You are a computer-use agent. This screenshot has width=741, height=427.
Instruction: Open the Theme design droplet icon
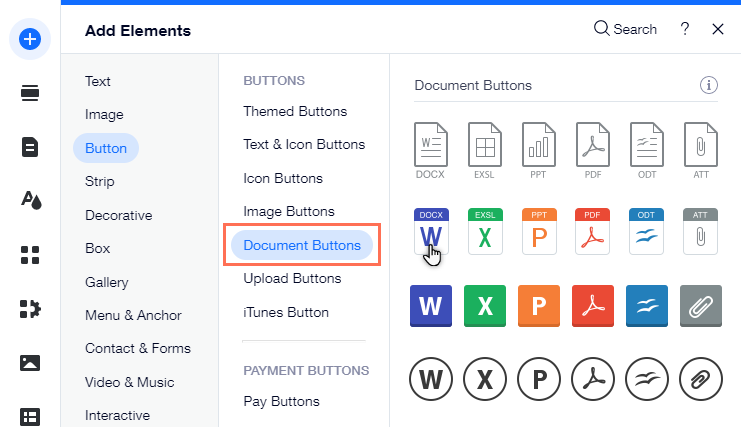30,200
